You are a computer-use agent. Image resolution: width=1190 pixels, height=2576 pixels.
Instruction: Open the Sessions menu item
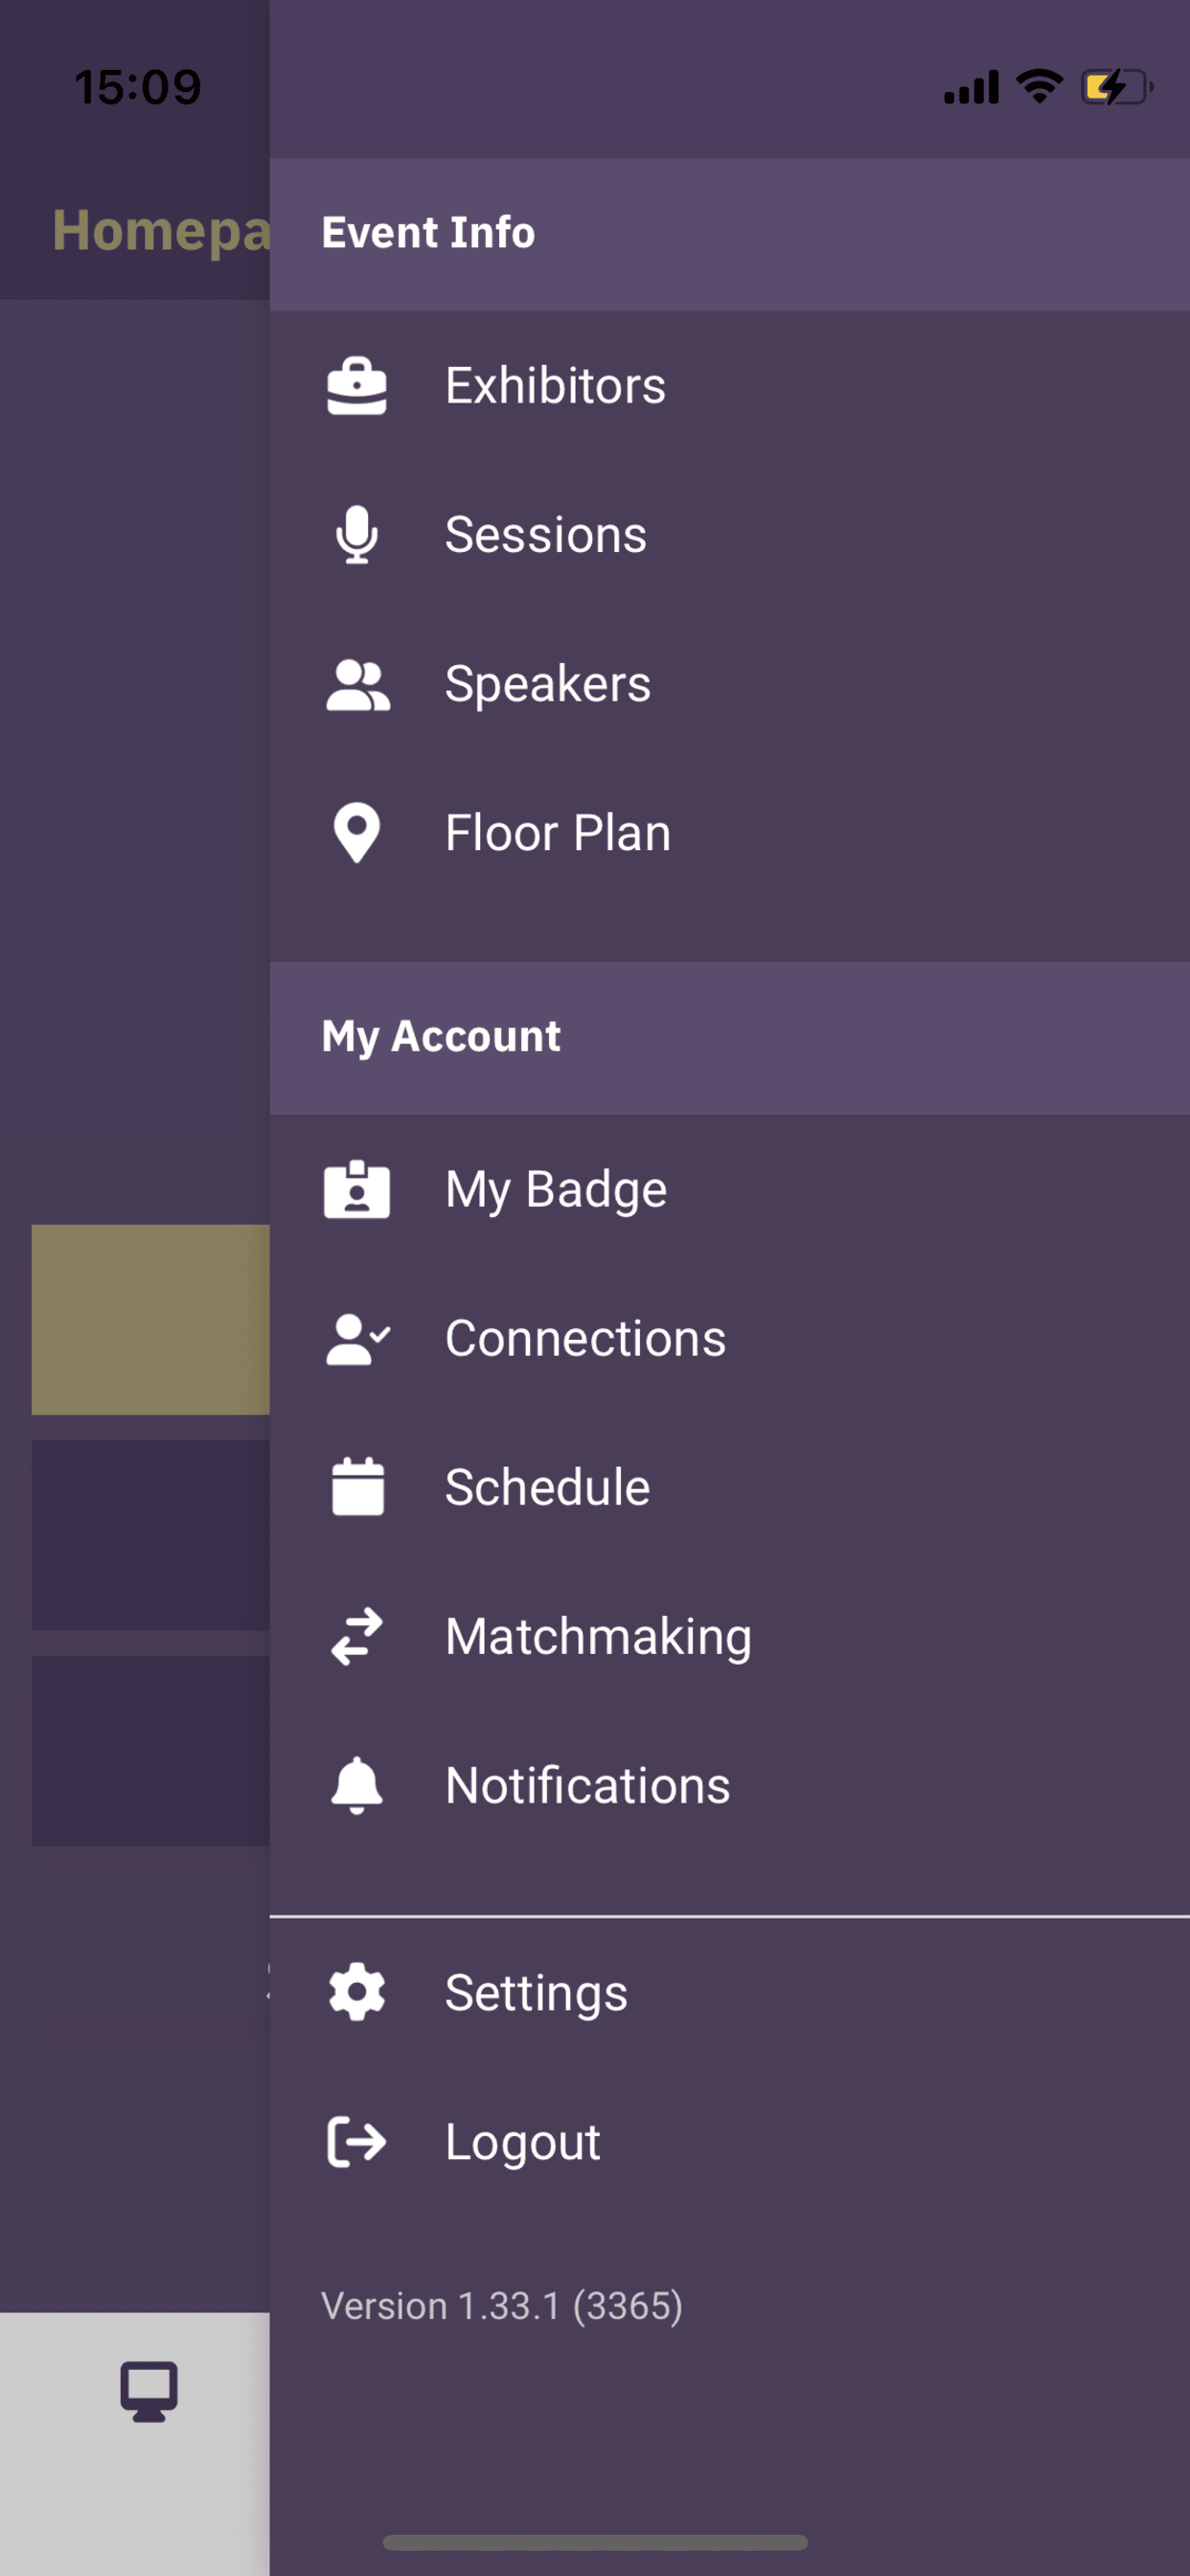click(729, 535)
